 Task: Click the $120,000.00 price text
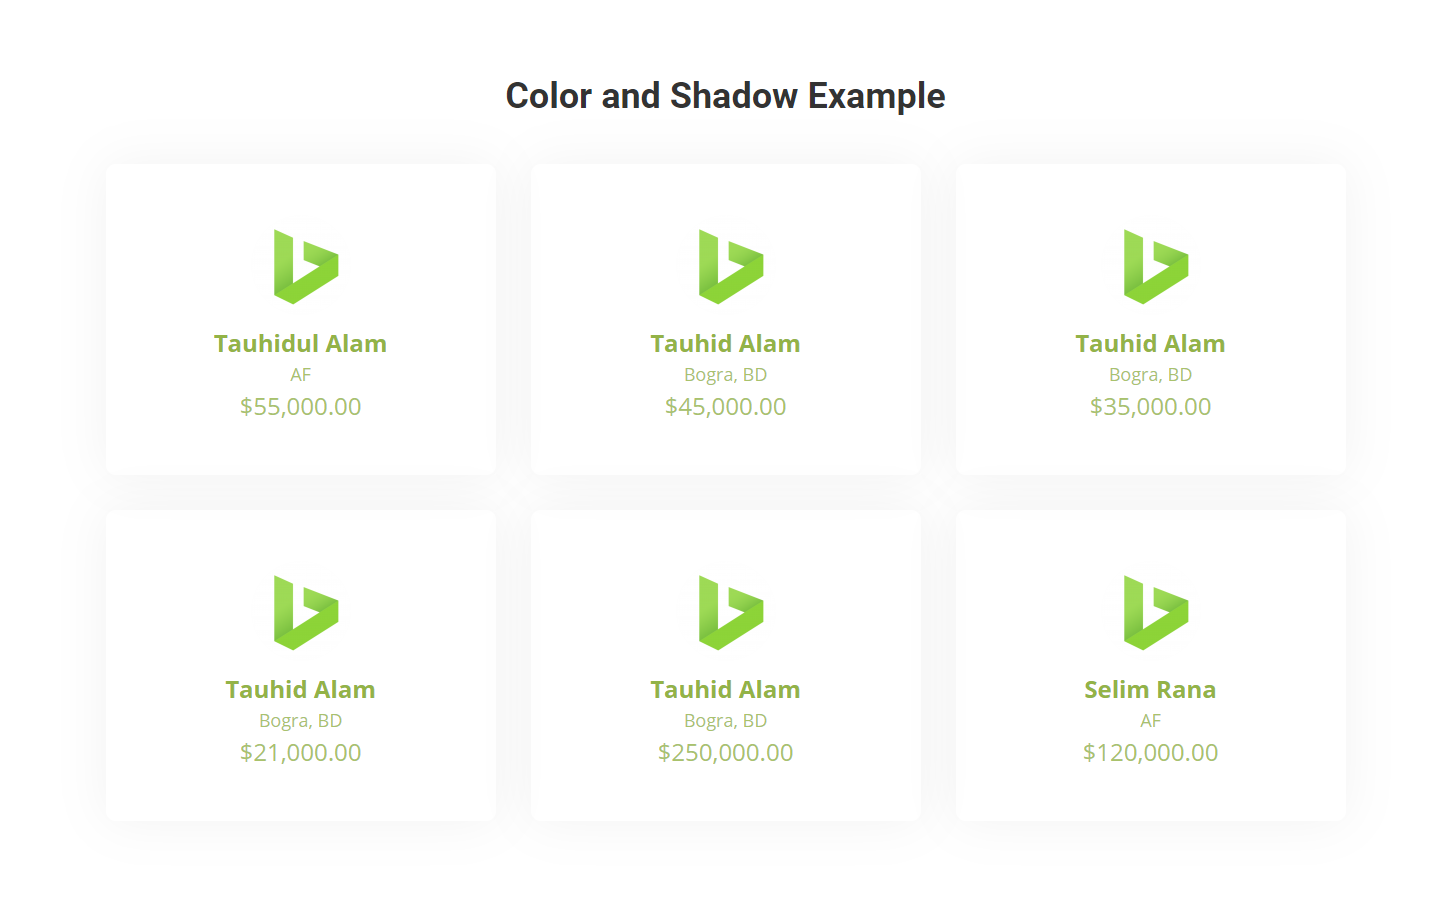tap(1150, 753)
